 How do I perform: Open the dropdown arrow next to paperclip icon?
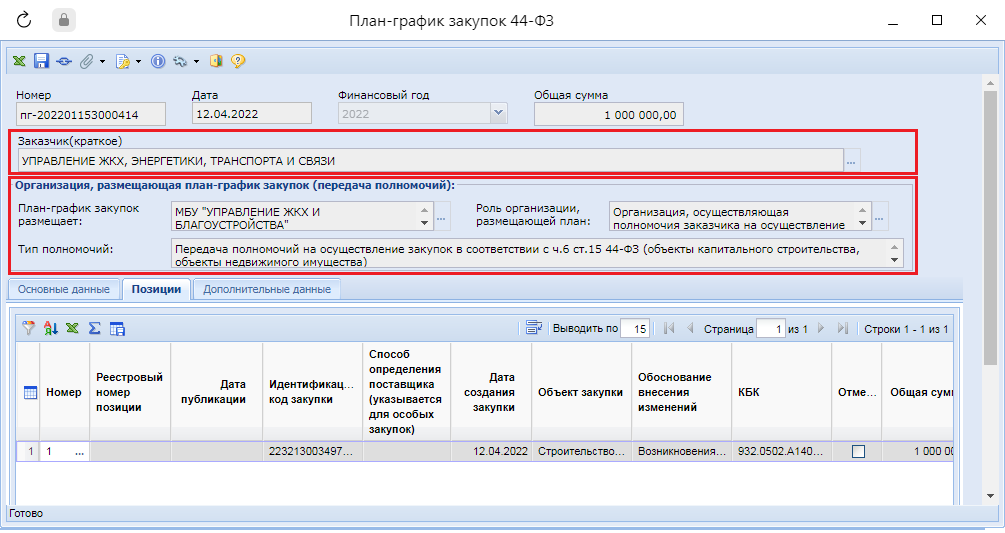[x=102, y=61]
